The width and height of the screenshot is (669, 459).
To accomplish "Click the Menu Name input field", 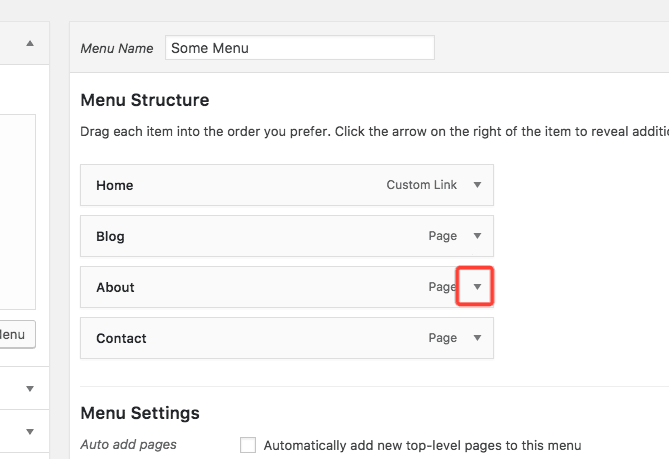I will pyautogui.click(x=300, y=48).
